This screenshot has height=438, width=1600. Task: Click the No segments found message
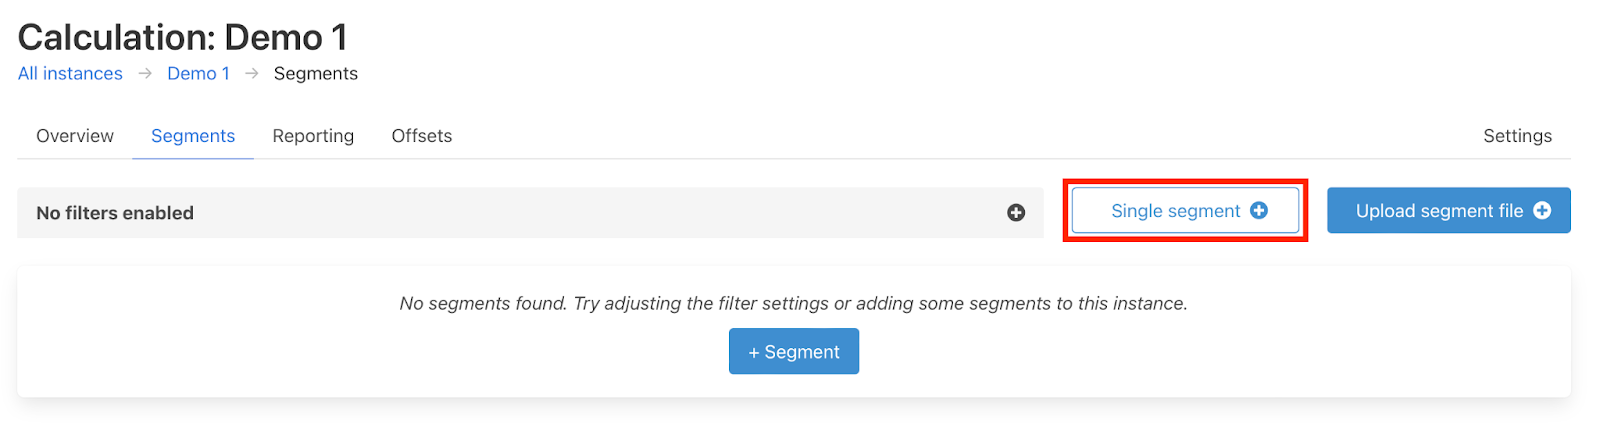[x=793, y=303]
